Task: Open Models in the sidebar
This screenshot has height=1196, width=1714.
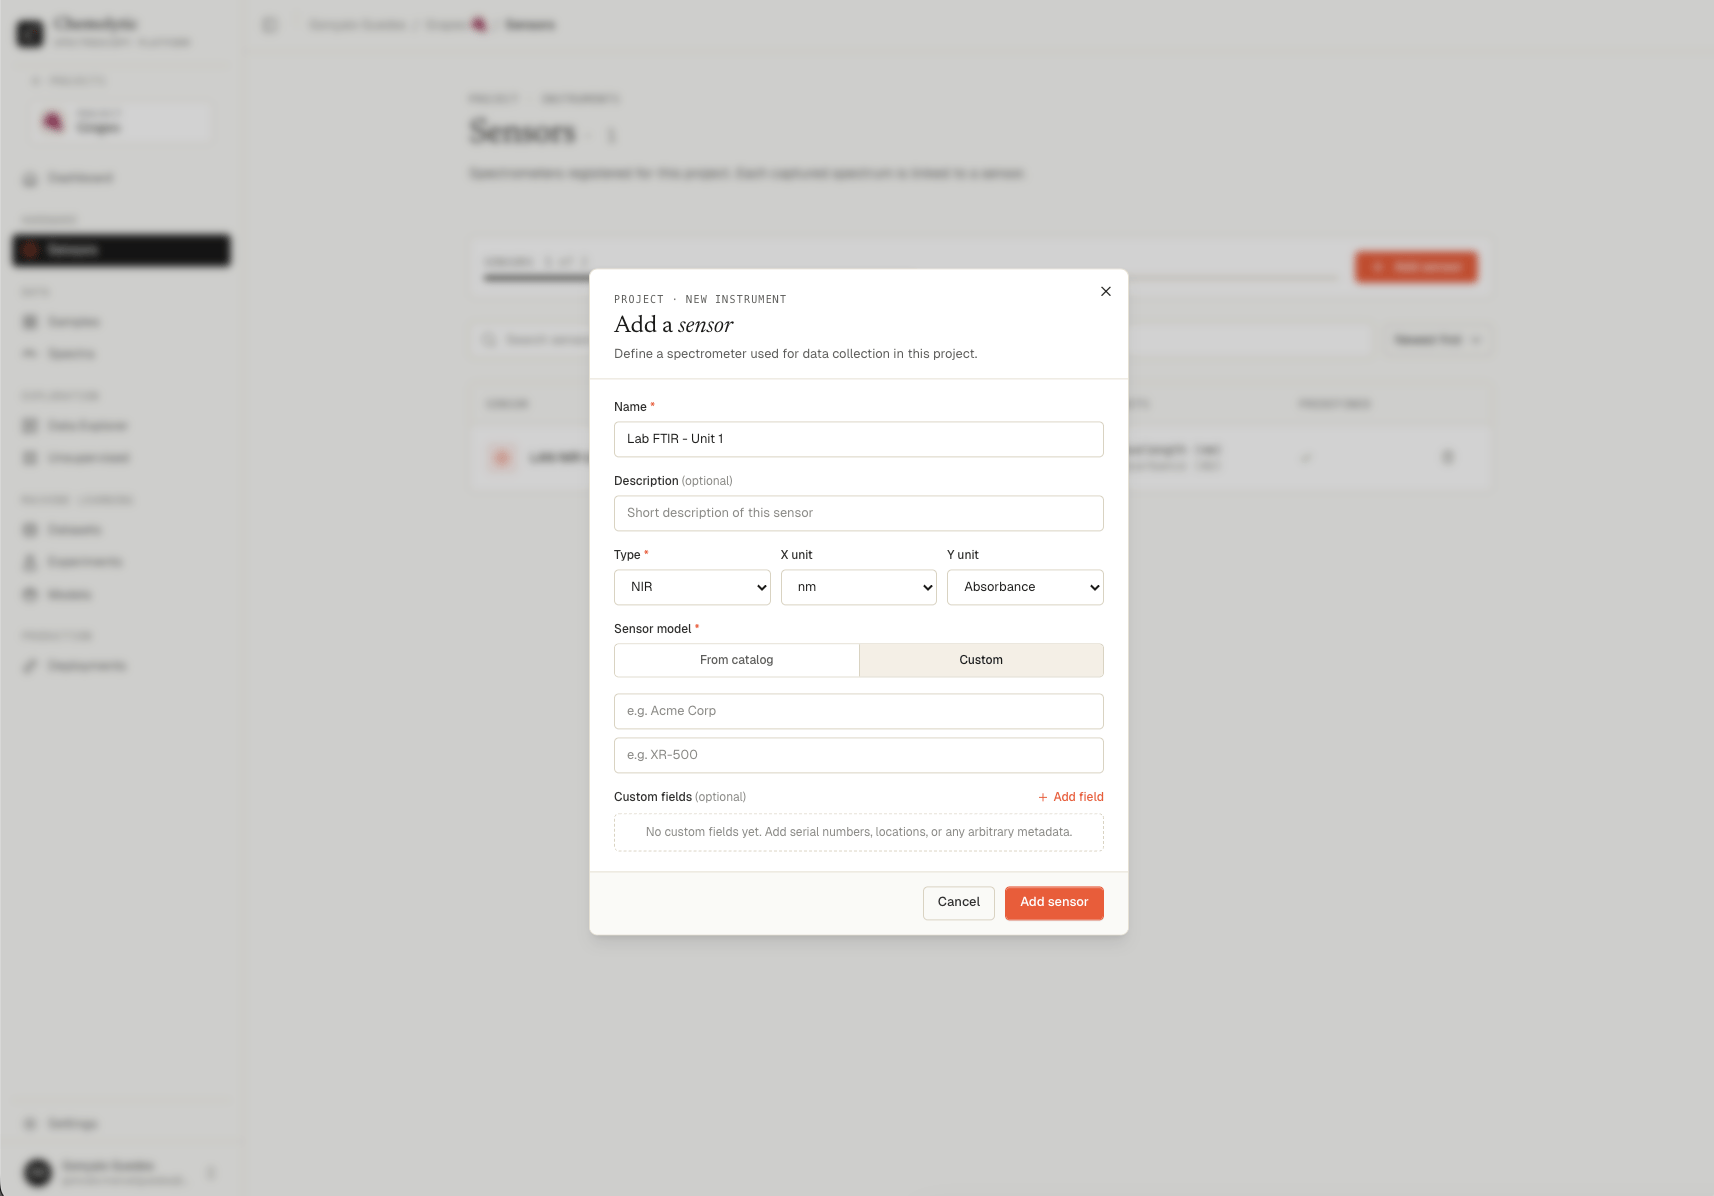Action: 120,595
